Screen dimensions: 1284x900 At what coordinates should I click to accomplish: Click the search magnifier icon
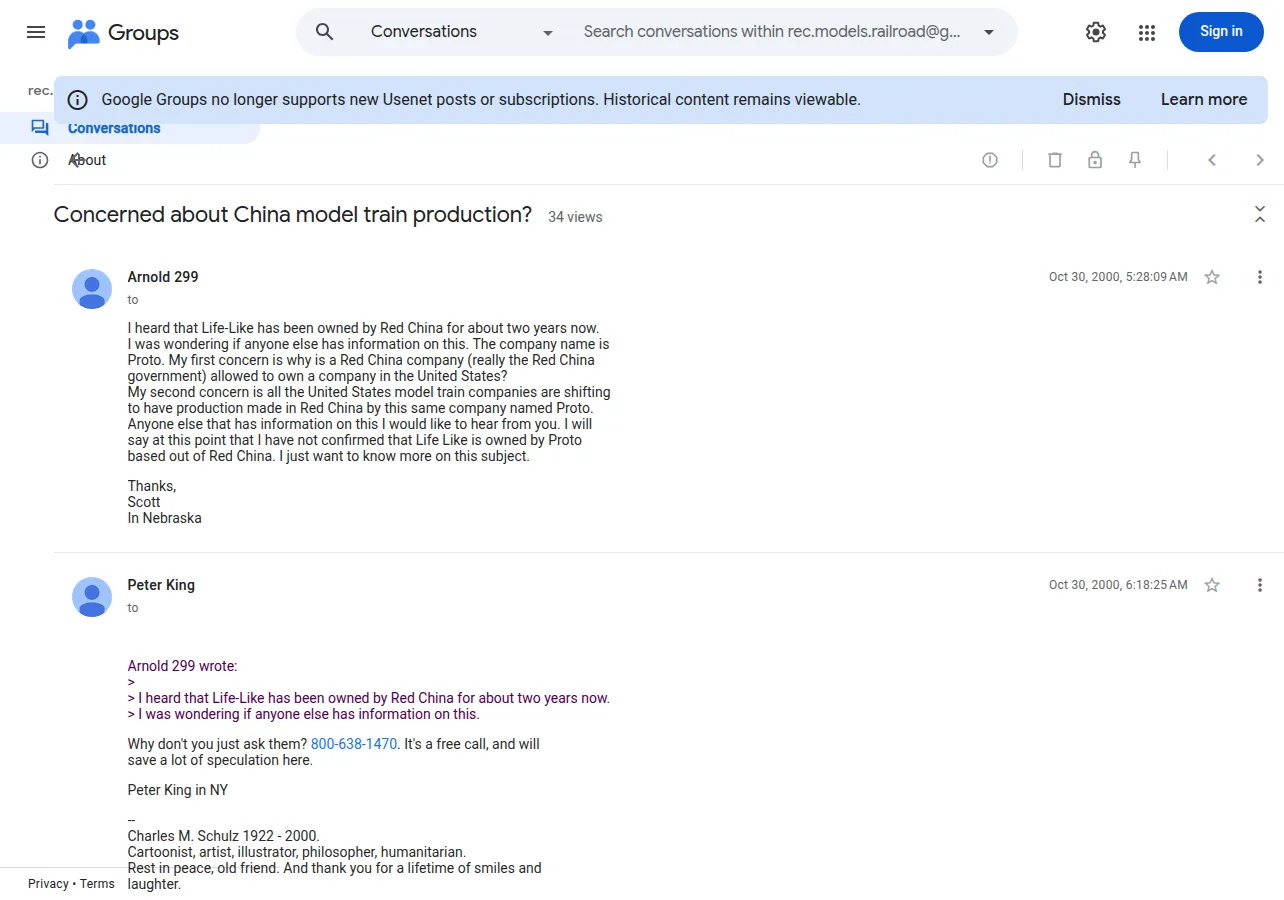click(x=324, y=32)
